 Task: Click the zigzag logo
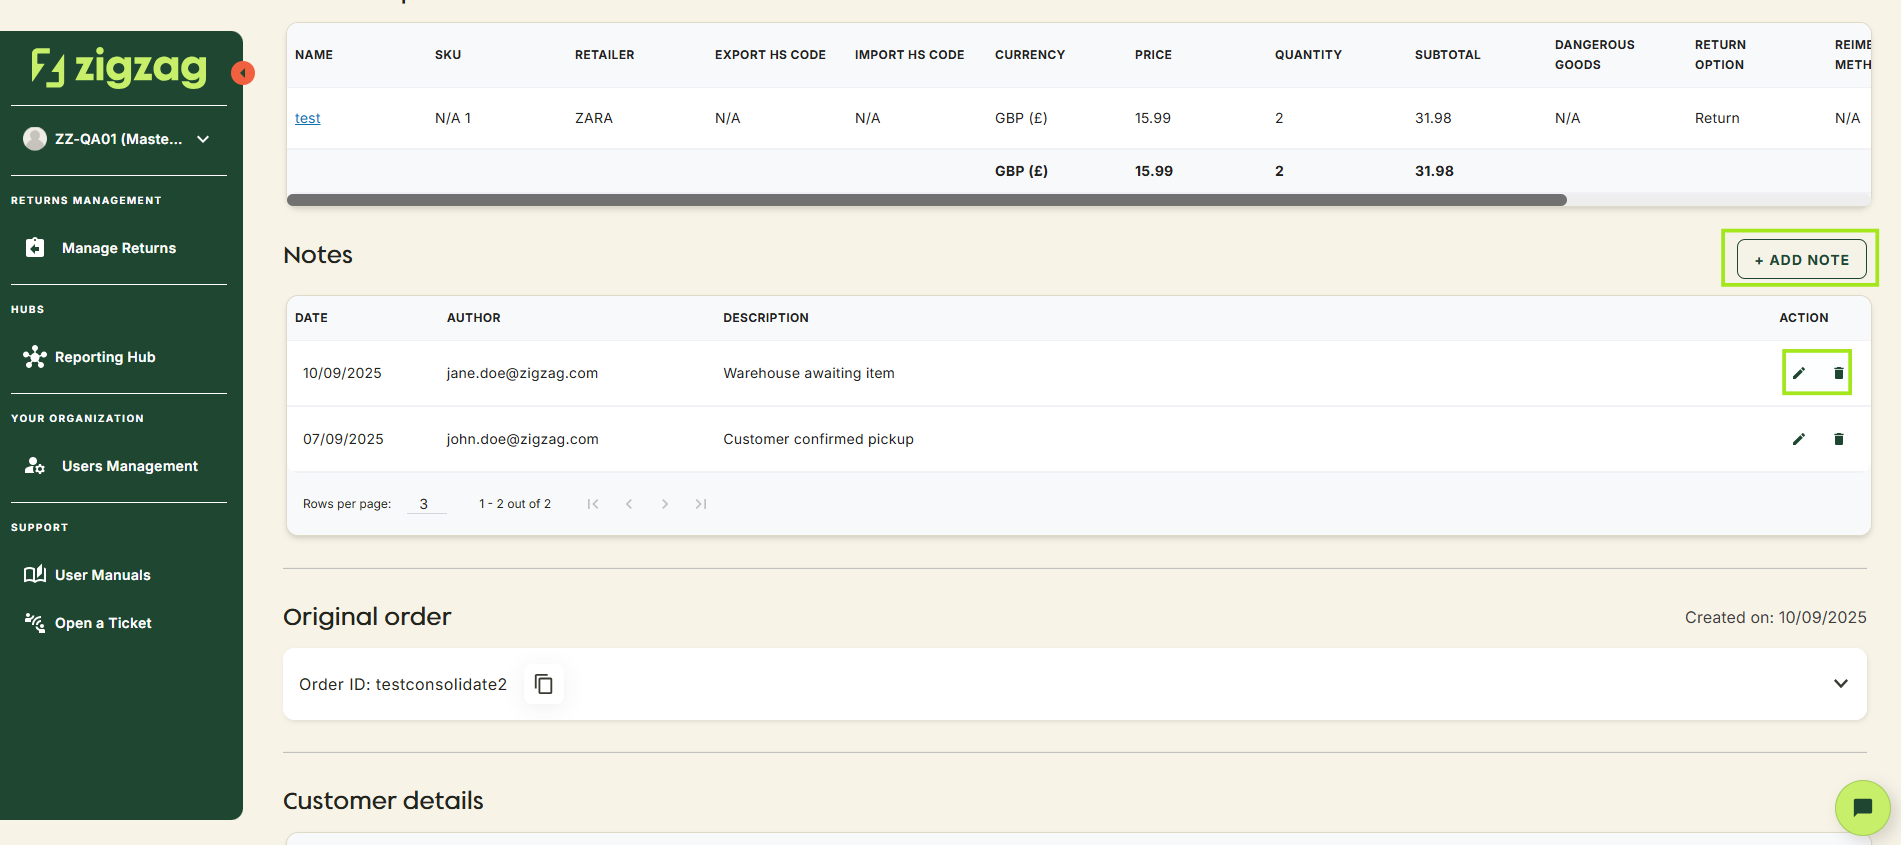(x=119, y=67)
